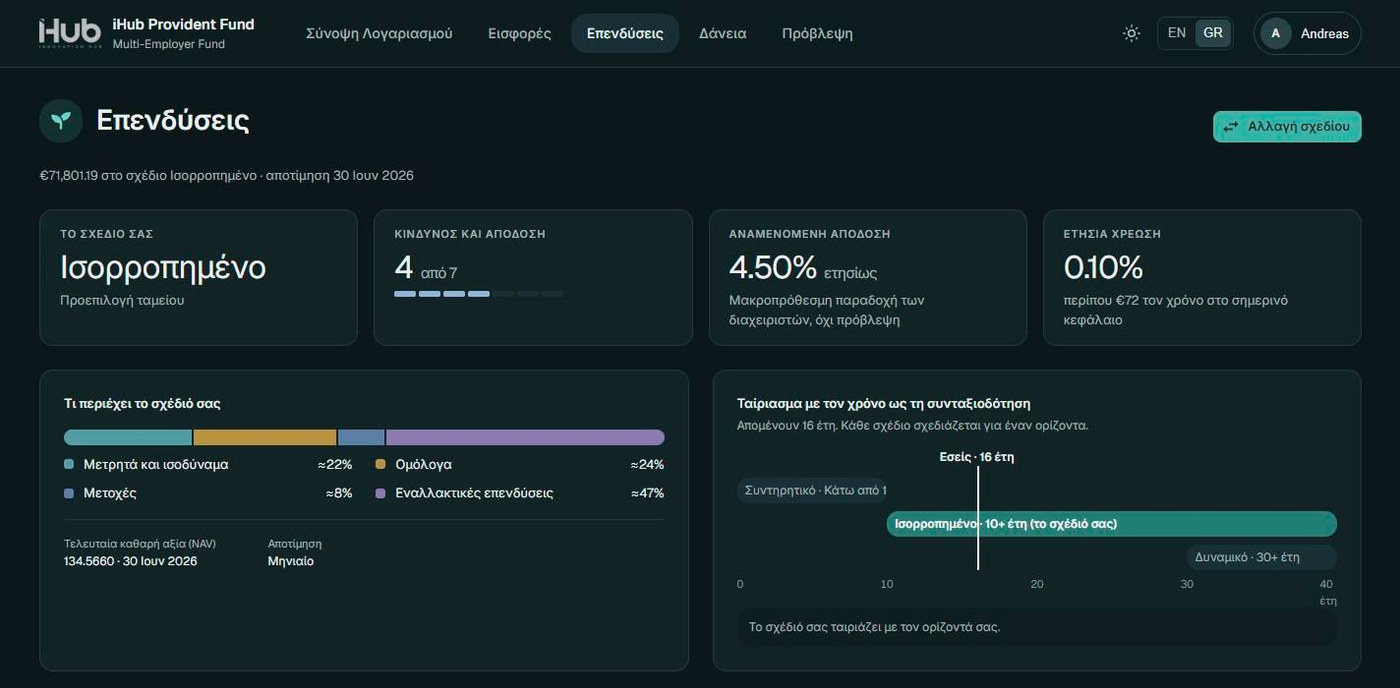
Task: Open the Δάνεια tab
Action: [x=723, y=33]
